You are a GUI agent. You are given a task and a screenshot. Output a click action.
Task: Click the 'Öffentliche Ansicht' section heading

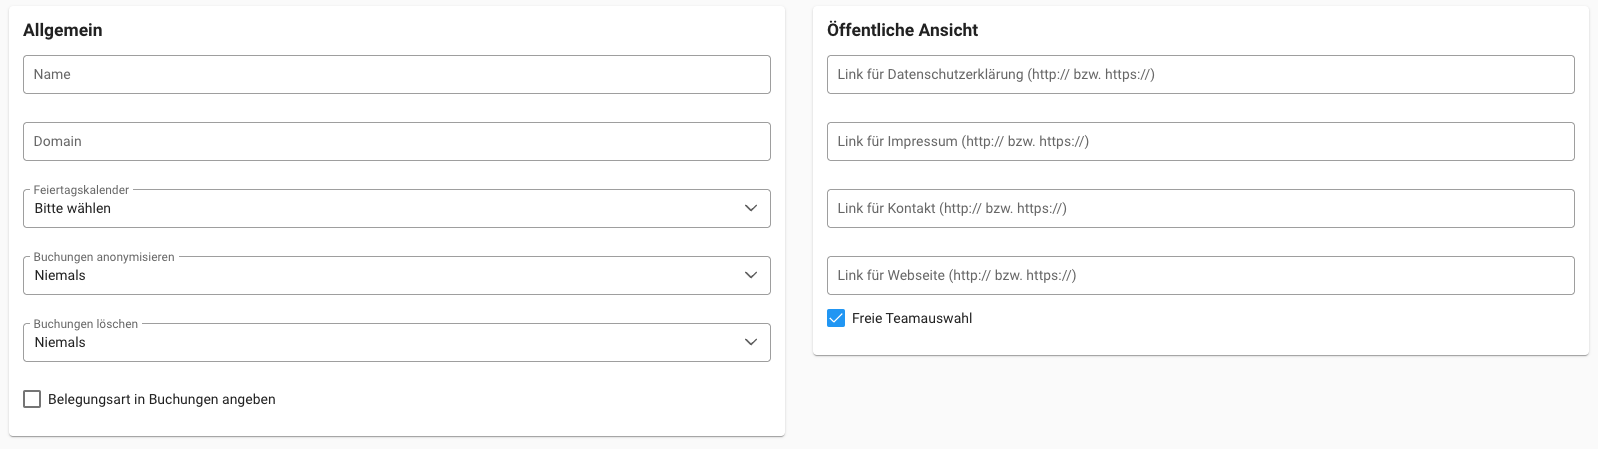(x=902, y=30)
